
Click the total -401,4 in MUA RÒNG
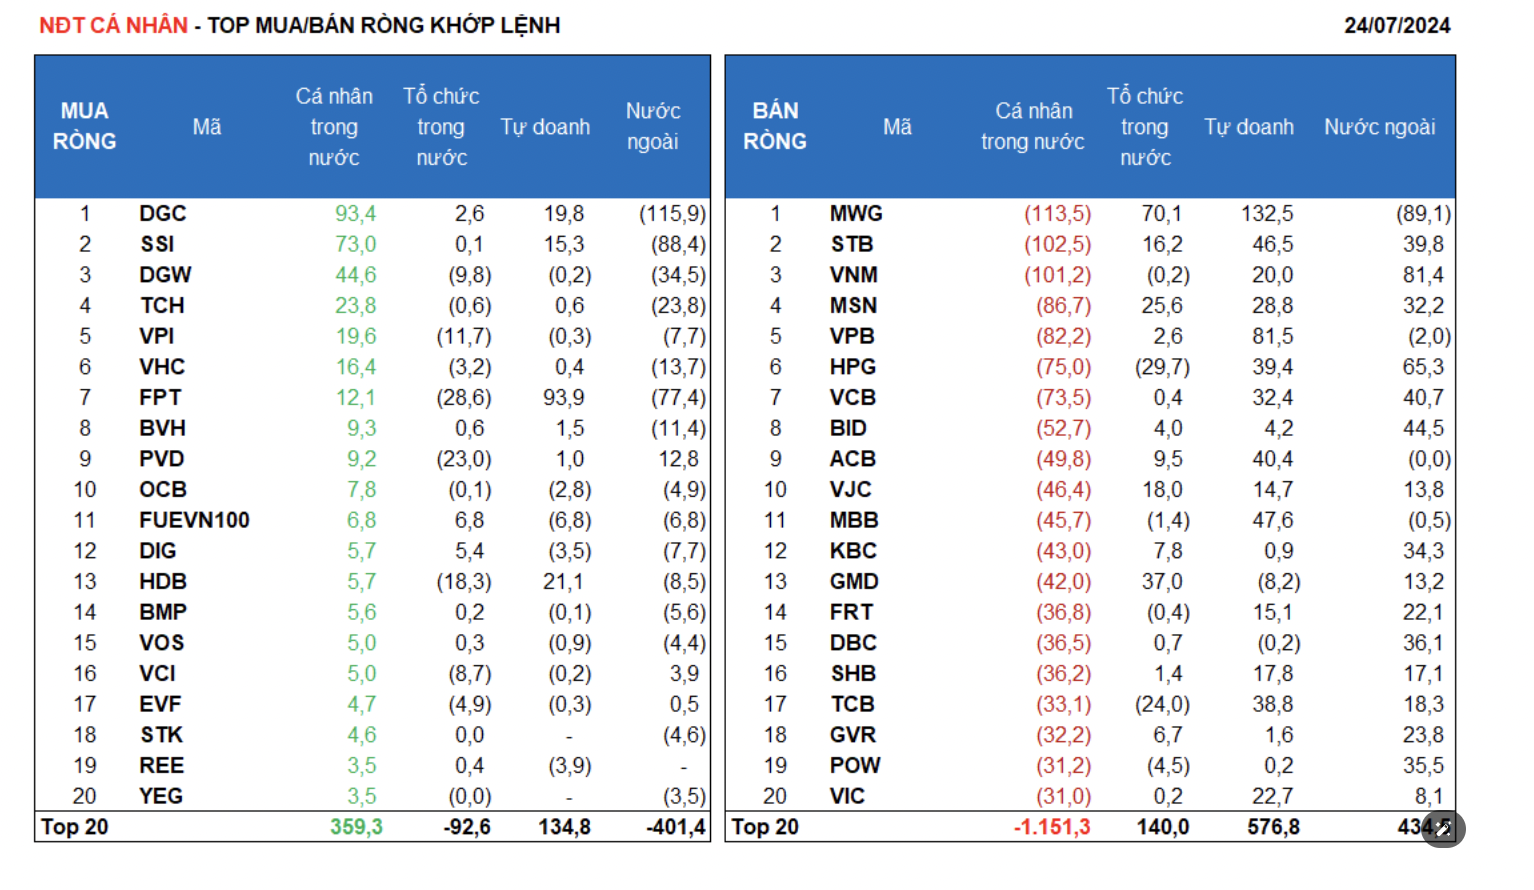coord(677,827)
